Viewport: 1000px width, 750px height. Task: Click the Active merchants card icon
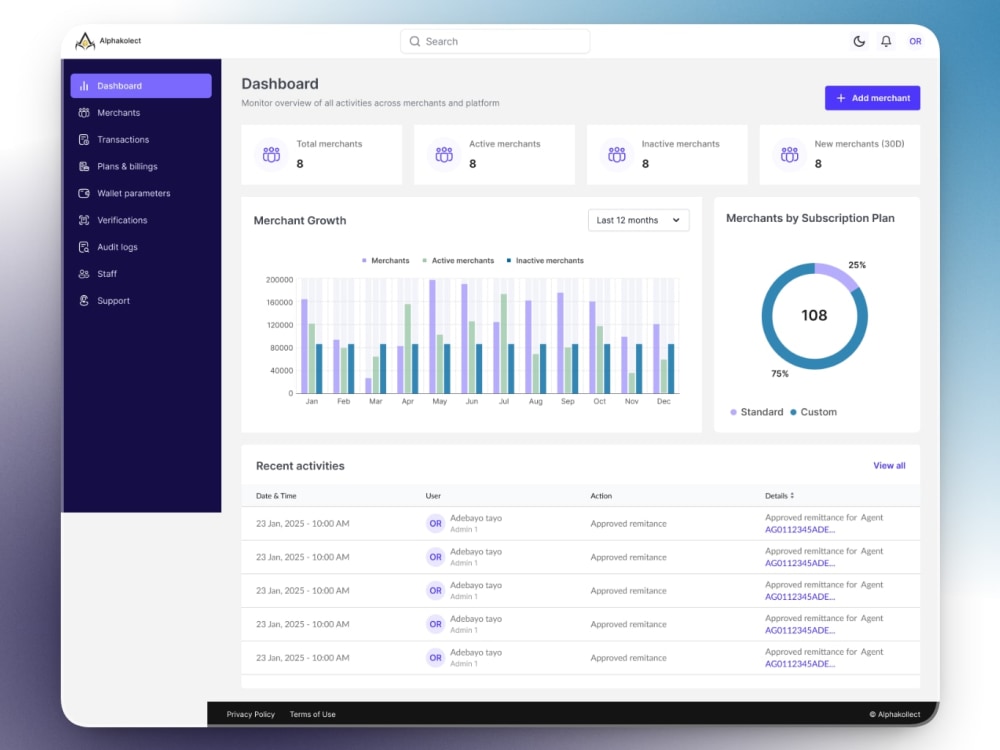click(444, 154)
